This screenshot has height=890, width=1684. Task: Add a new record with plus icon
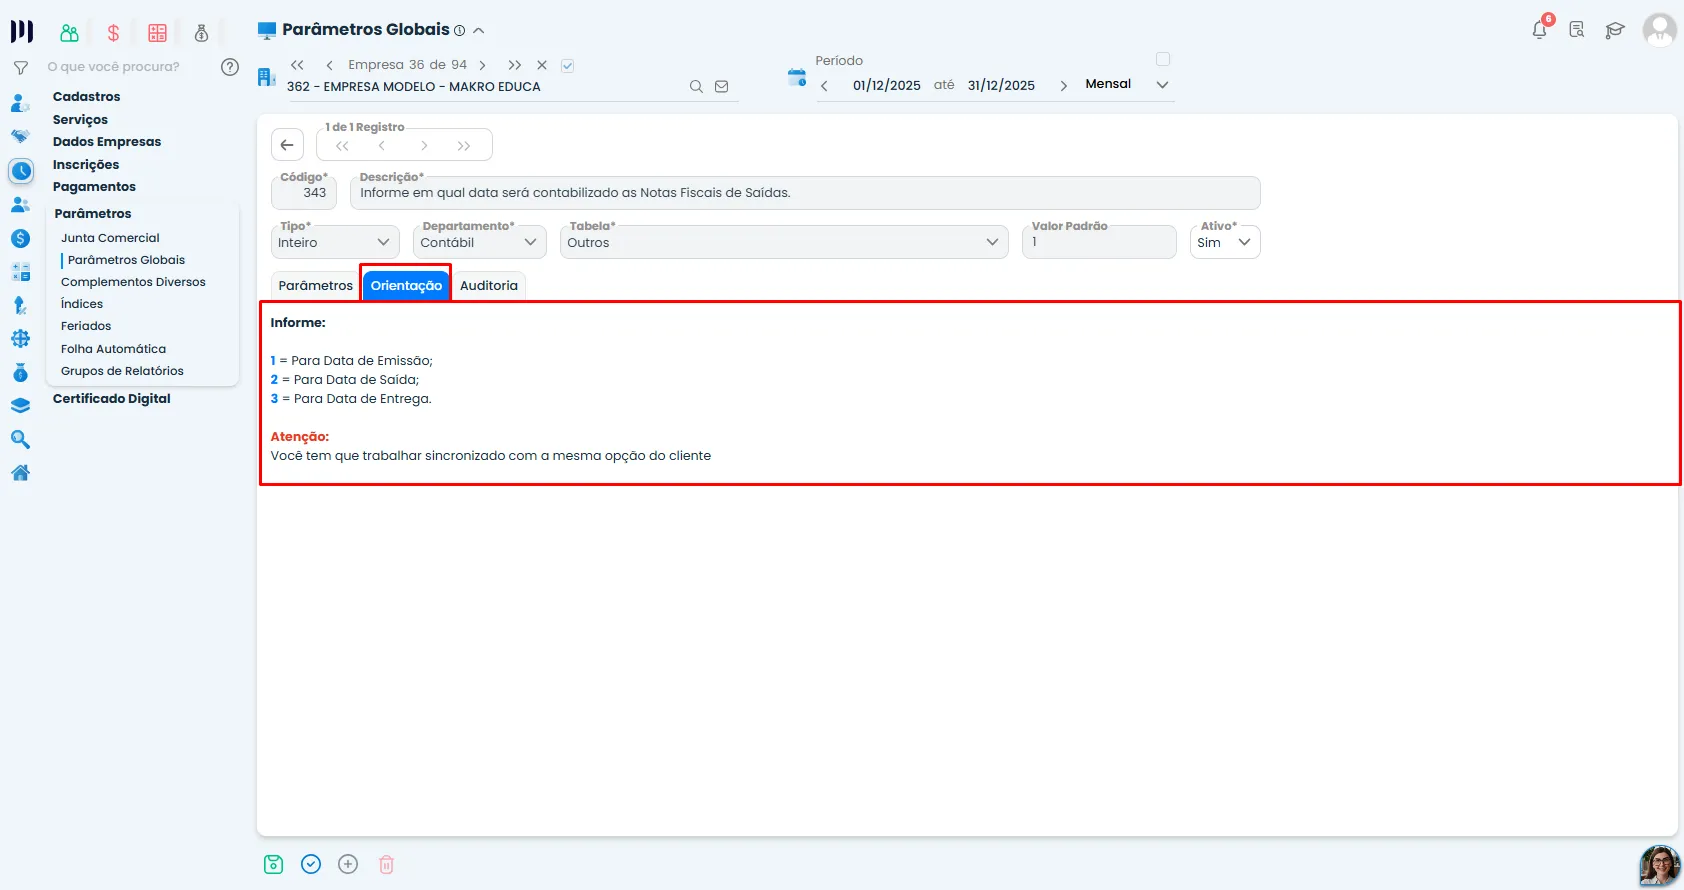[348, 864]
